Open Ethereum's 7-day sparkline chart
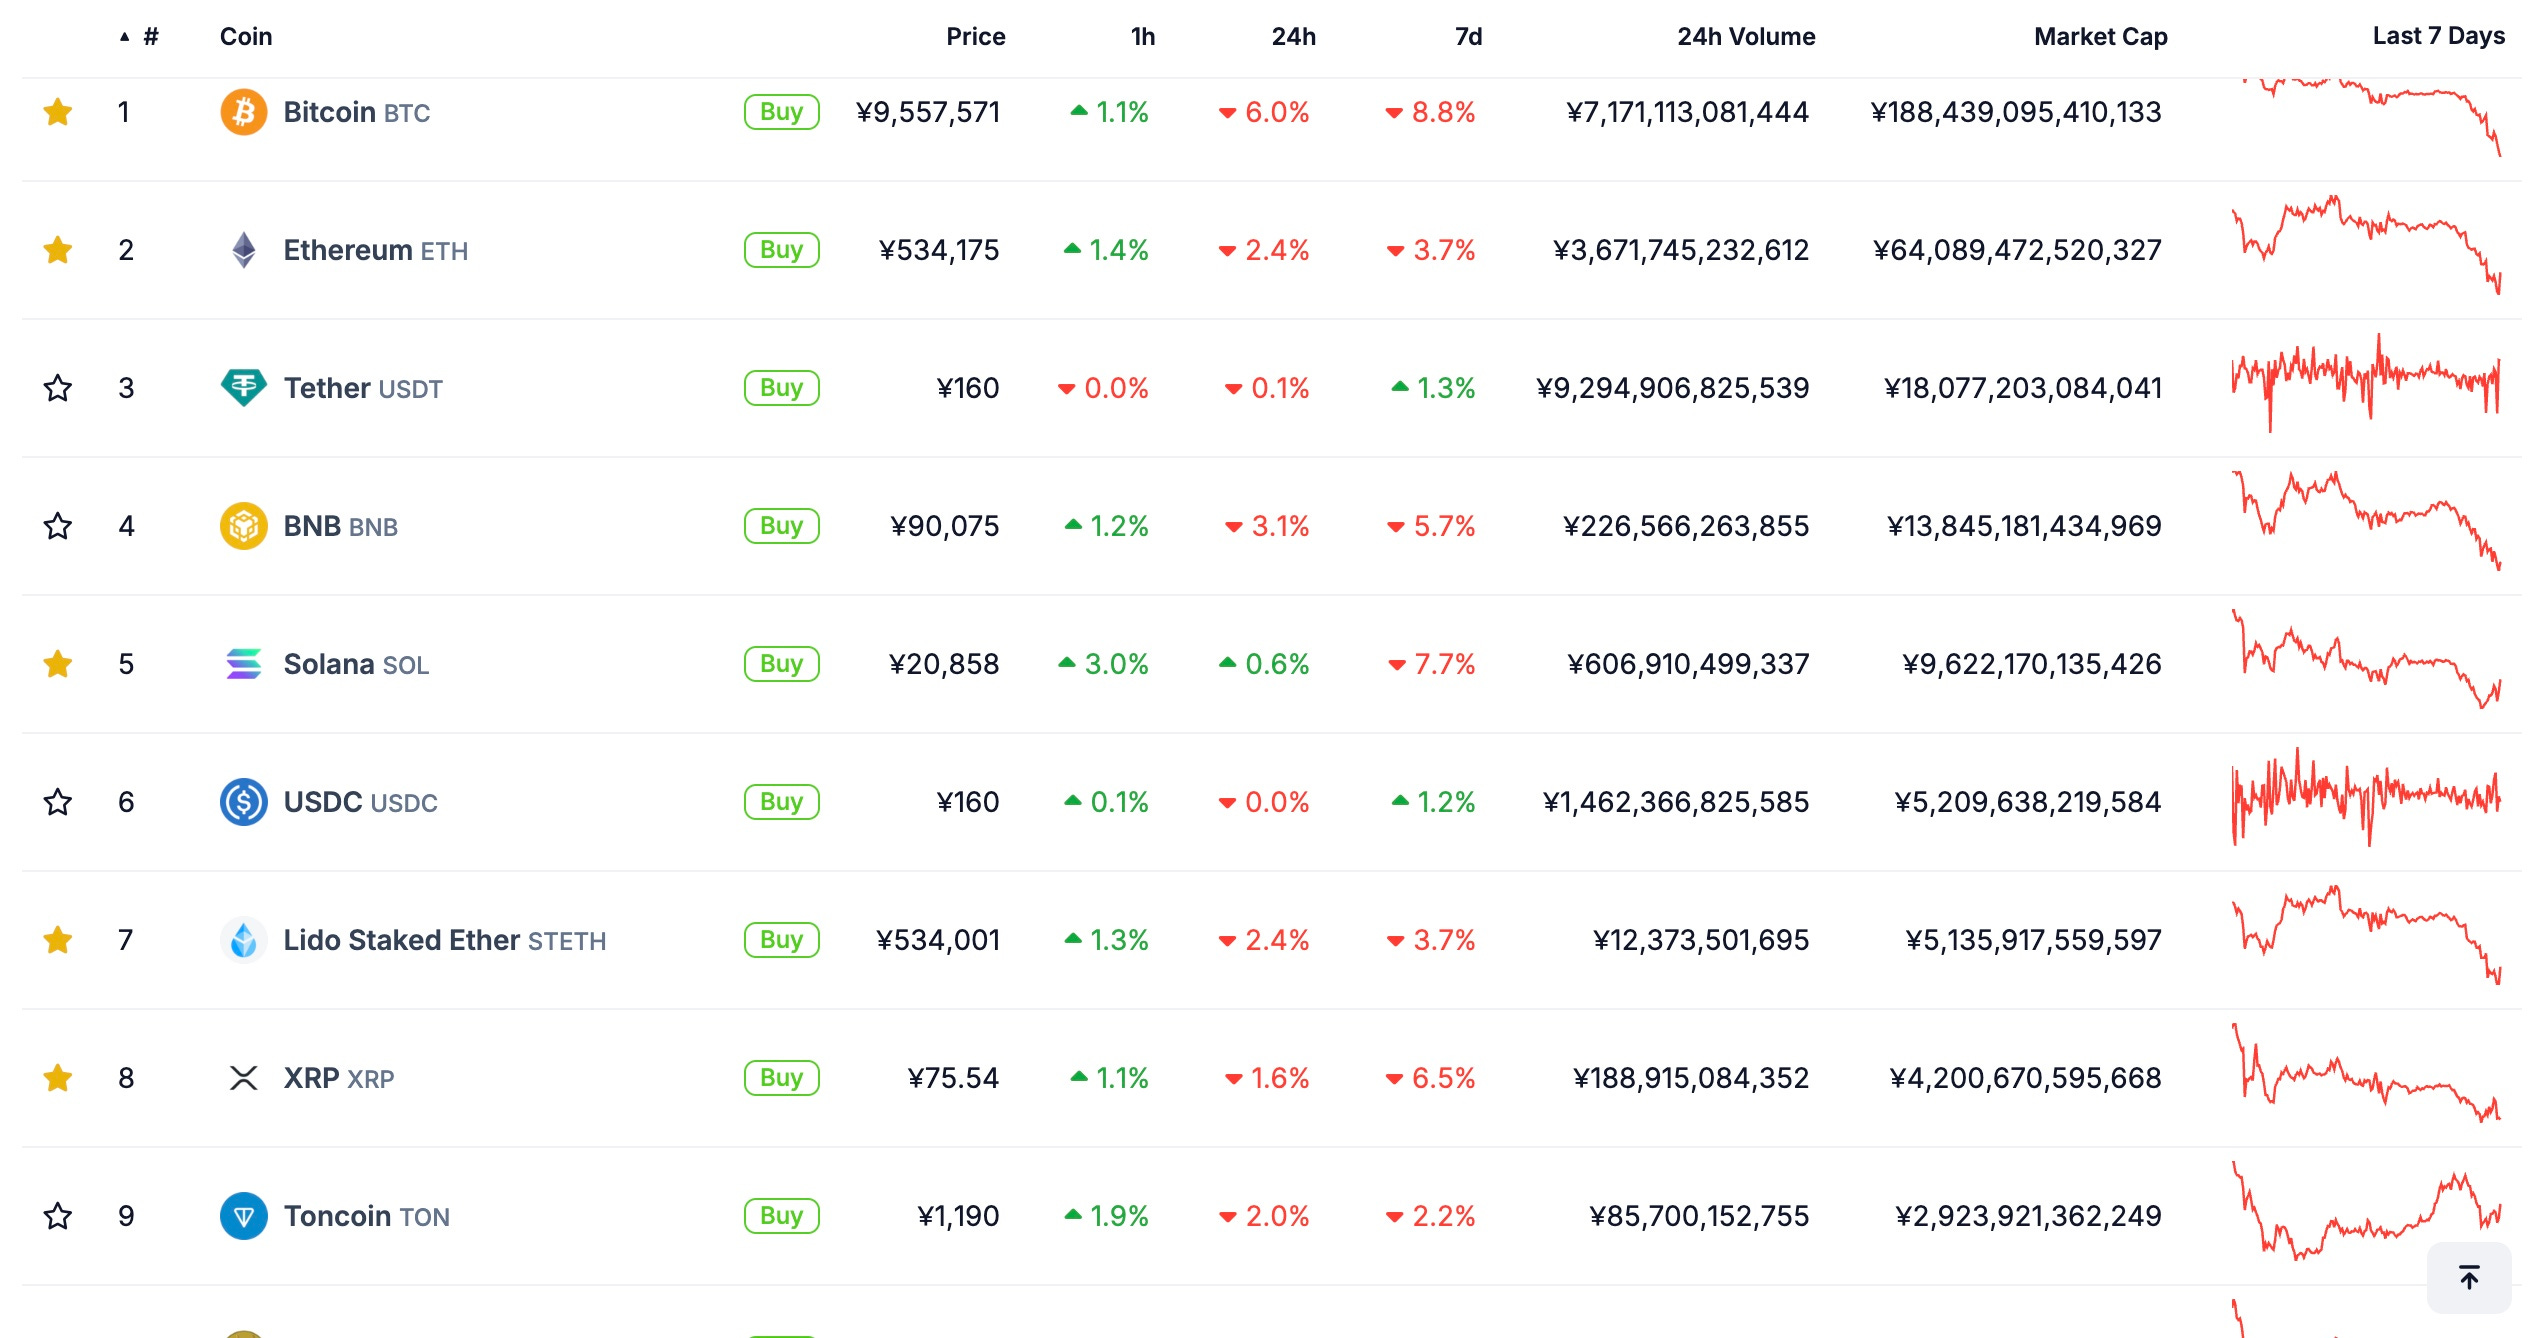This screenshot has height=1338, width=2546. pos(2367,245)
